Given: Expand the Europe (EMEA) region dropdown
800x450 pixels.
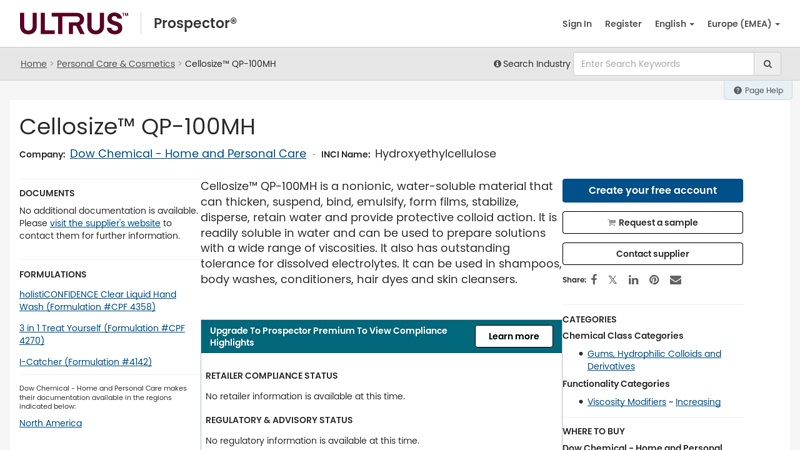Looking at the screenshot, I should pos(743,24).
